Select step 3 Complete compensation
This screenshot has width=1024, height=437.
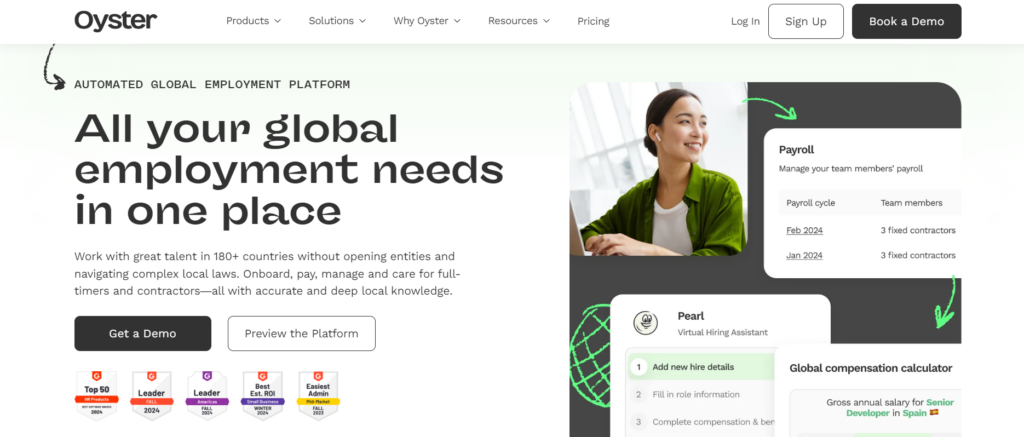click(x=701, y=422)
